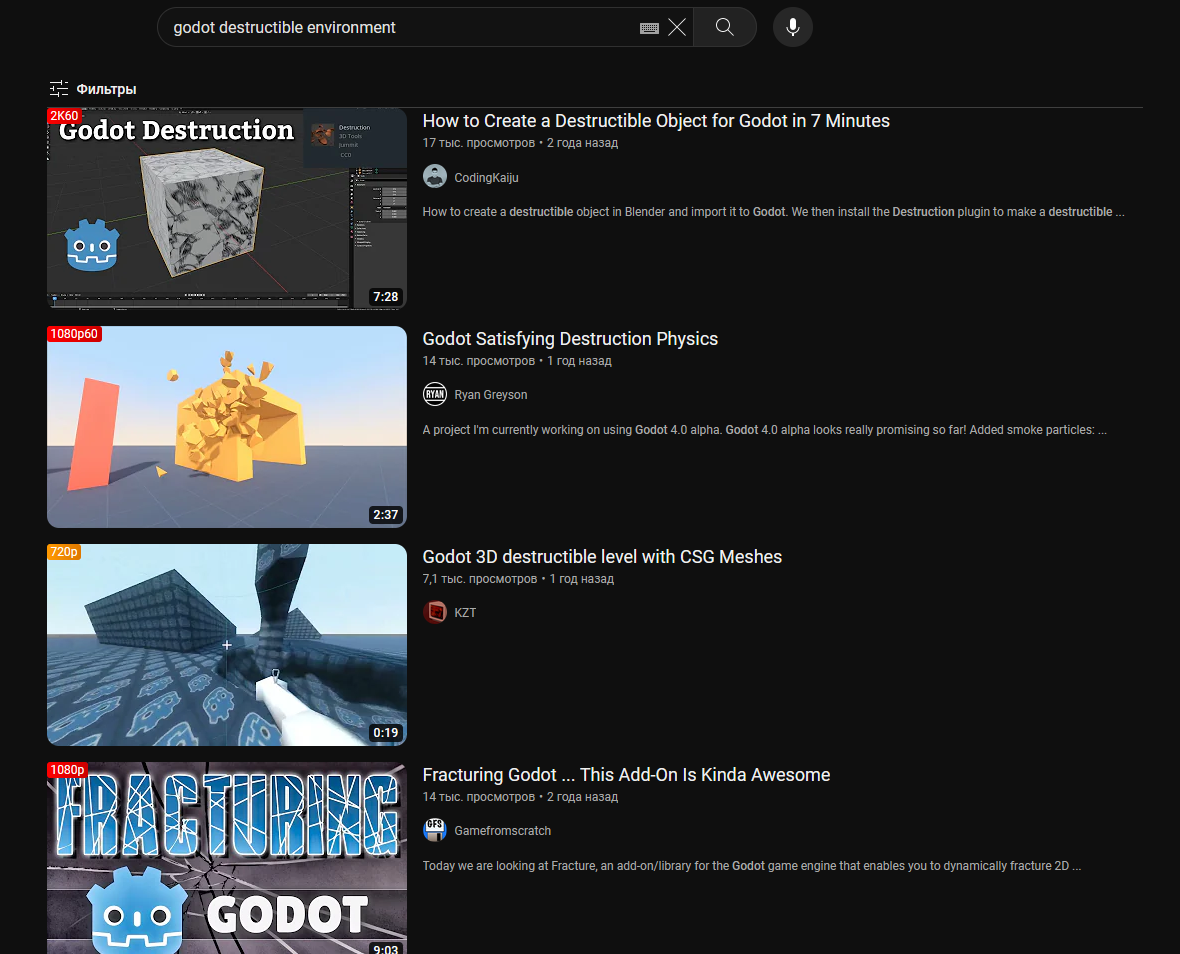Open the orange destruction physics thumbnail
1180x954 pixels.
coord(227,427)
